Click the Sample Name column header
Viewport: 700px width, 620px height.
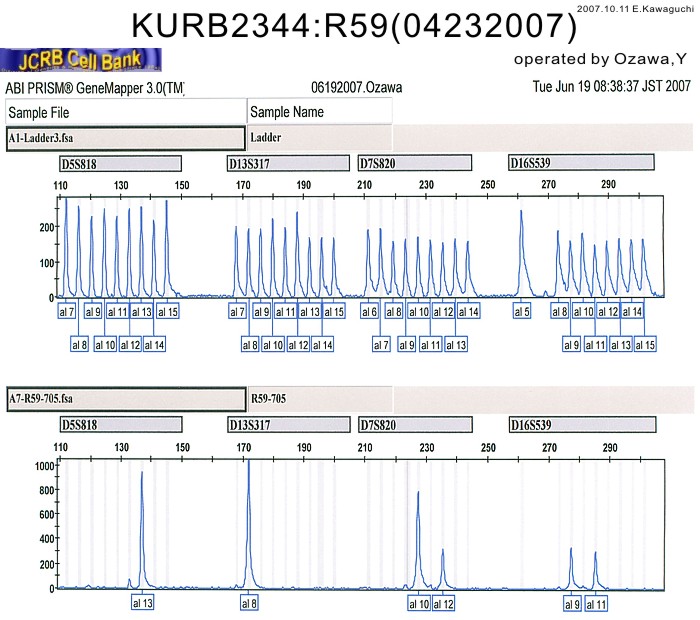318,110
